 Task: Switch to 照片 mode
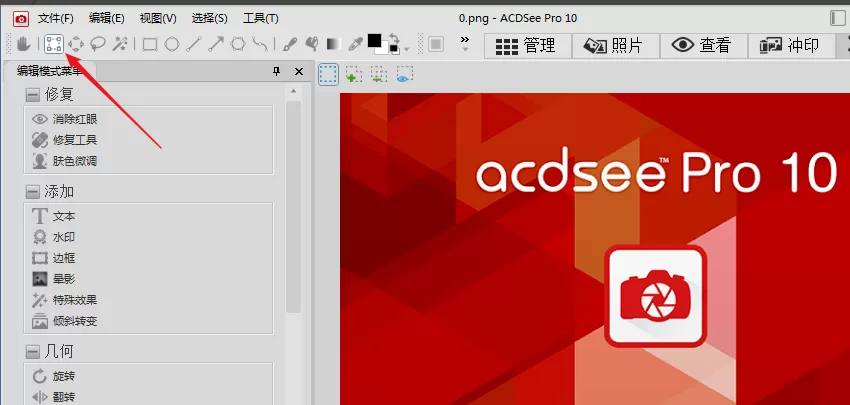tap(616, 46)
